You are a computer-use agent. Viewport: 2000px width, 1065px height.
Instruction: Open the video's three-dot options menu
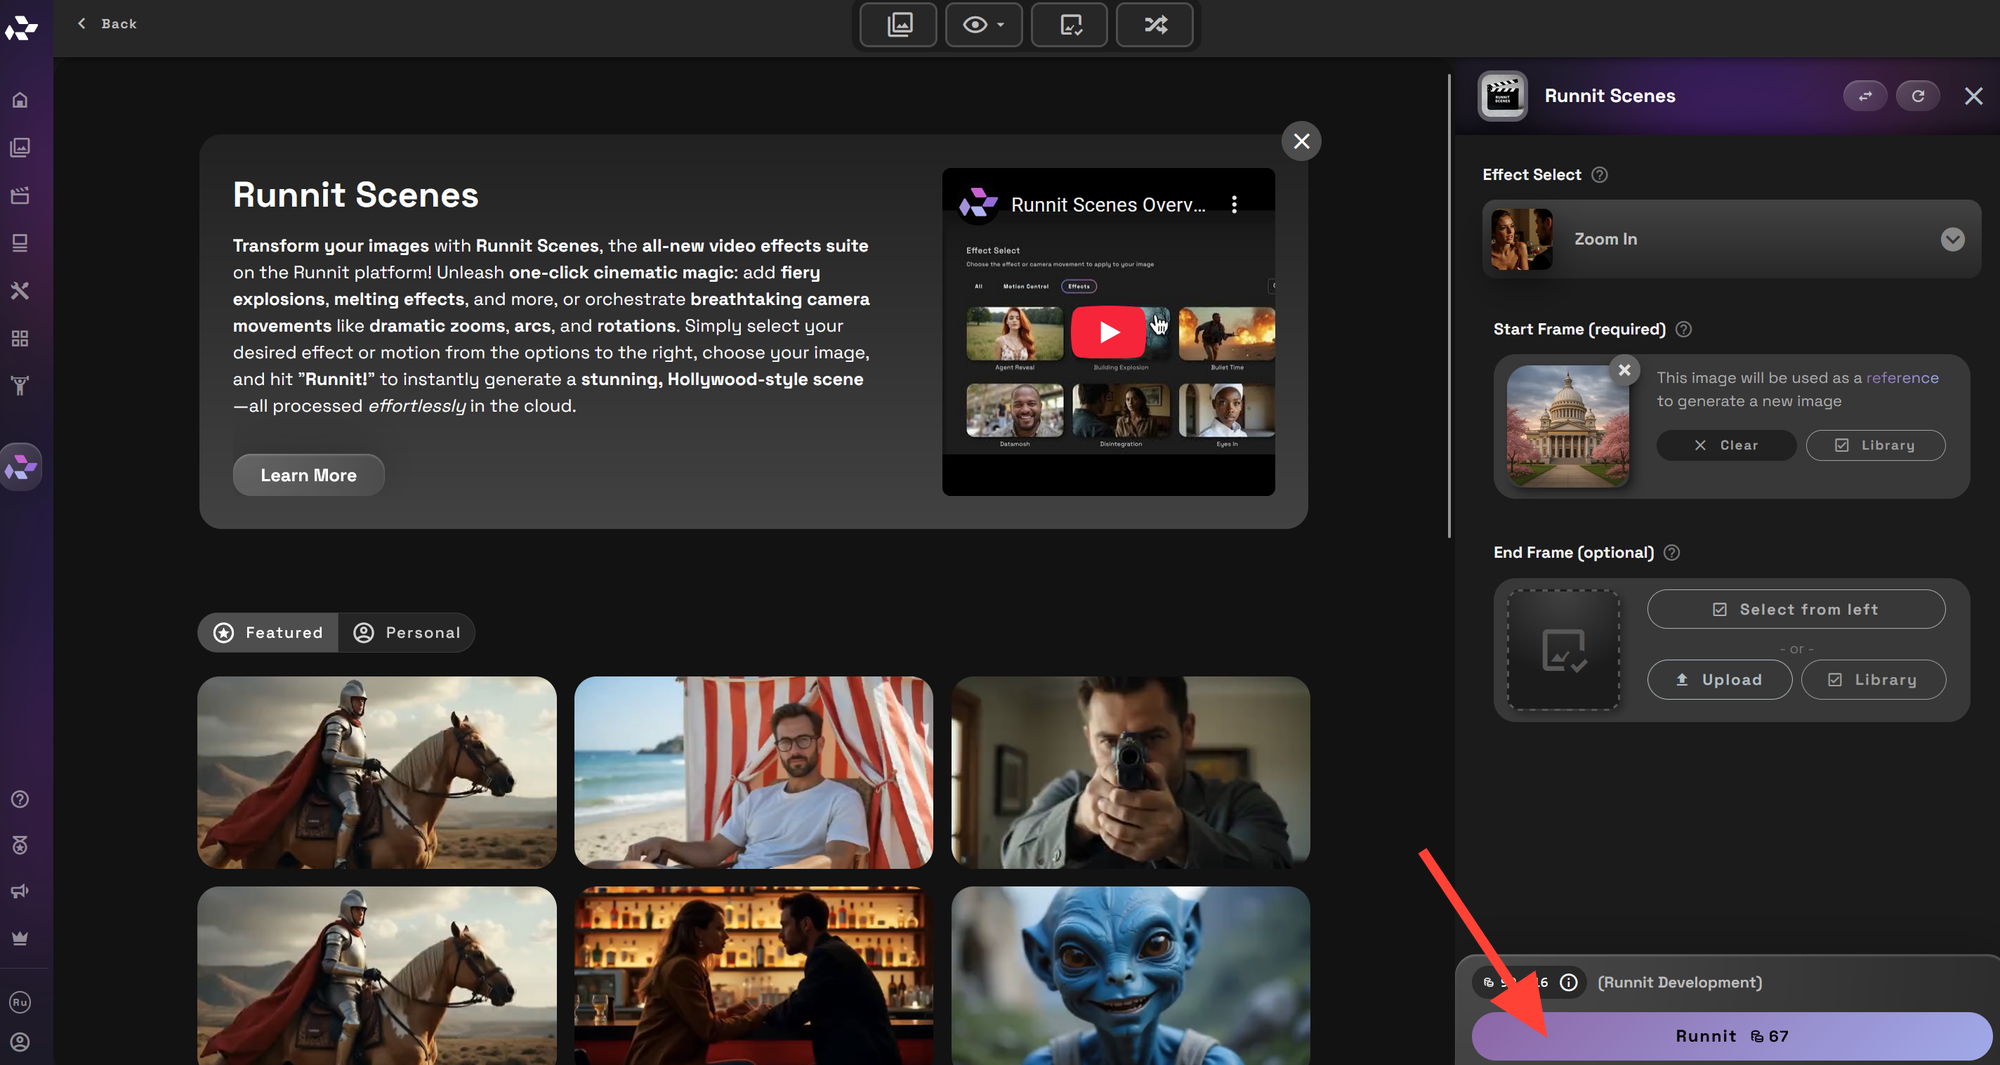(1235, 204)
